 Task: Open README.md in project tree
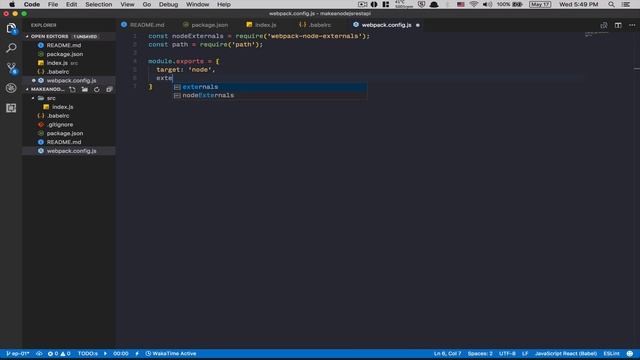click(x=69, y=142)
